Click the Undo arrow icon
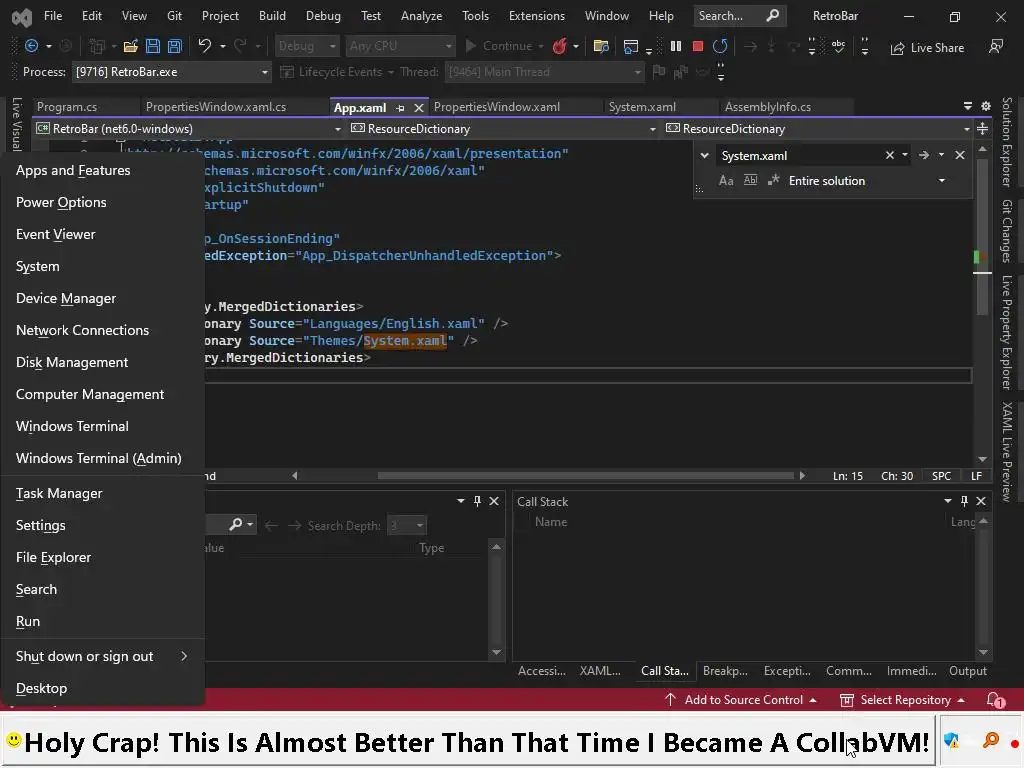This screenshot has height=768, width=1024. [205, 46]
